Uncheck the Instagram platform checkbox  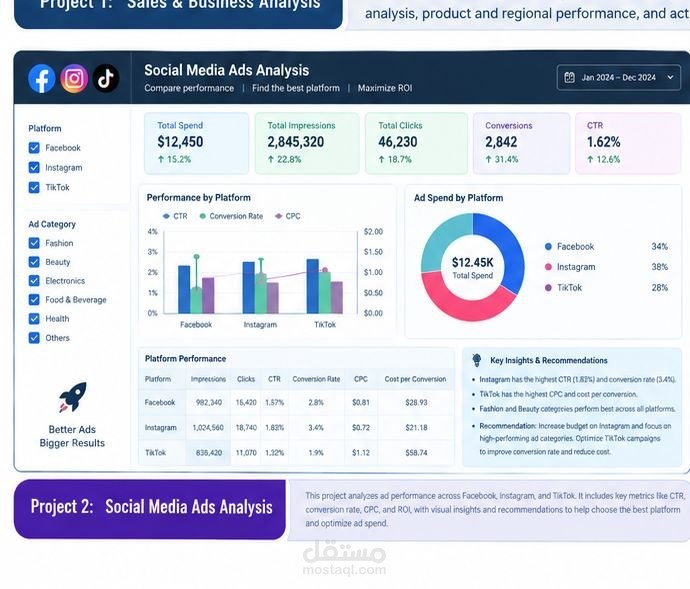(x=34, y=167)
